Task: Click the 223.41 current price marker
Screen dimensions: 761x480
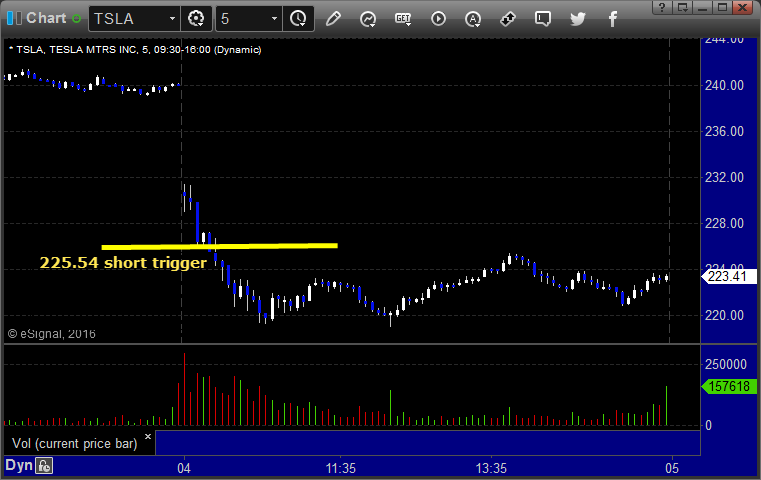Action: pos(729,277)
